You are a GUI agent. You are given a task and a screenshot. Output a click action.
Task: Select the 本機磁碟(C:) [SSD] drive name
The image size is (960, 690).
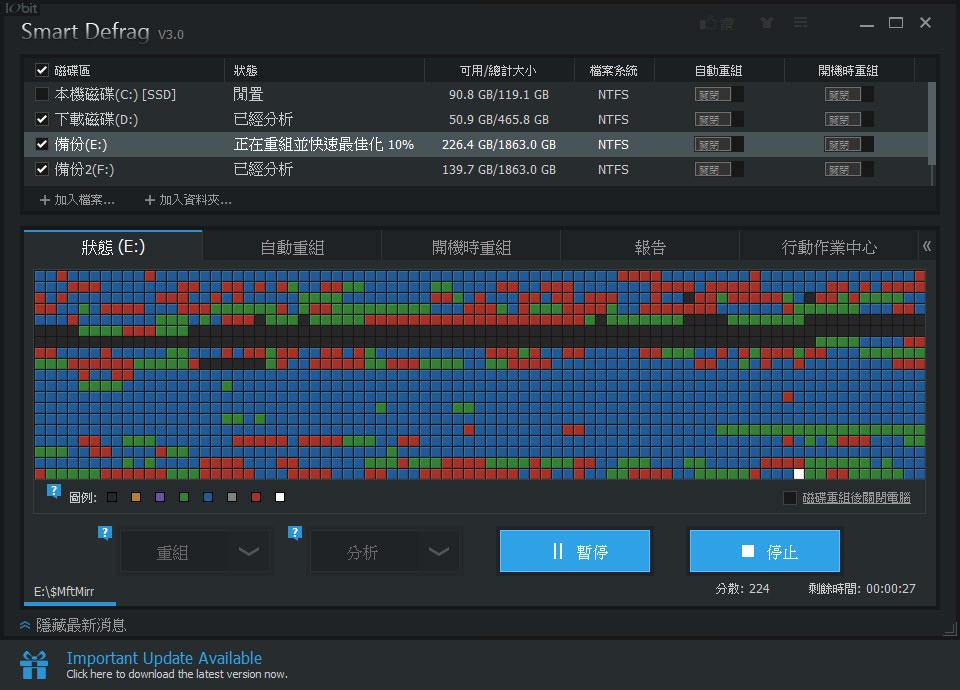click(x=115, y=94)
